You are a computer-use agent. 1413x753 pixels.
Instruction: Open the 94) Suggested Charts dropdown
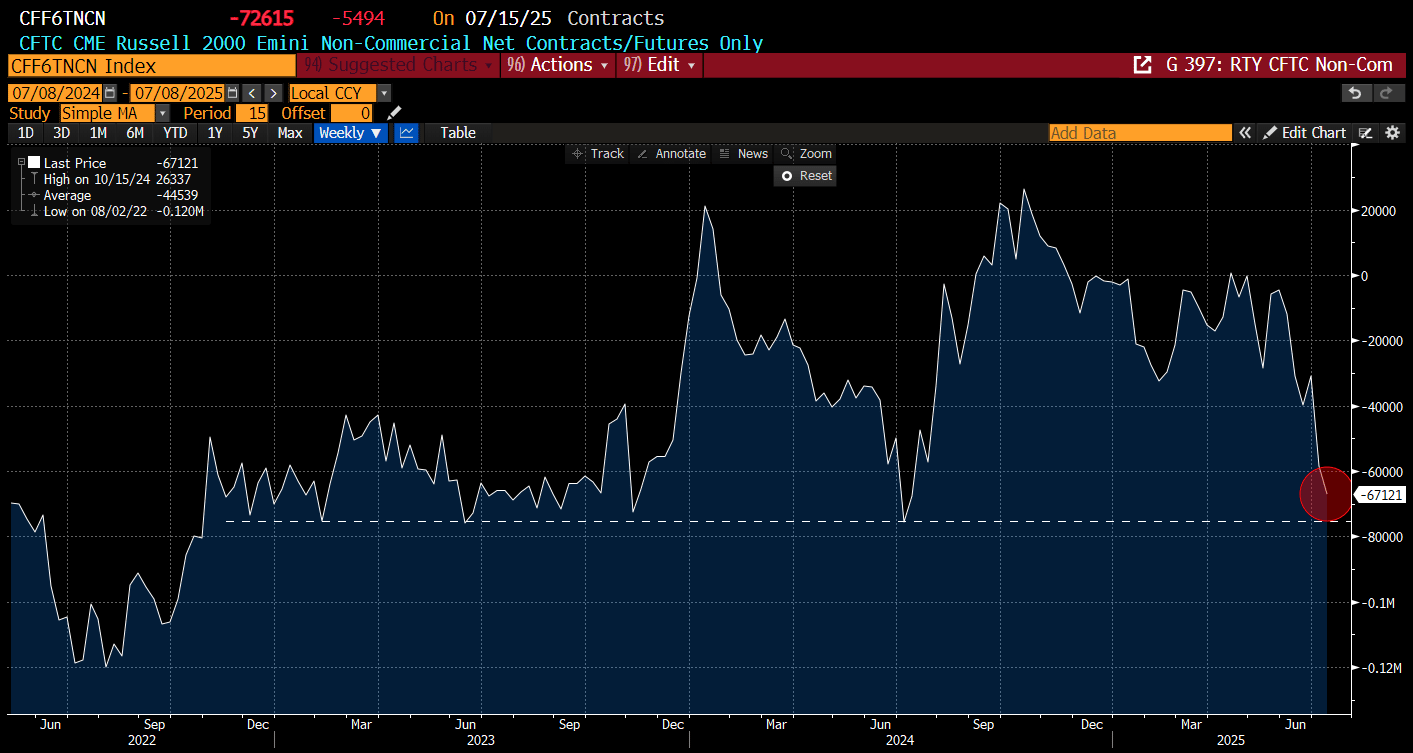[399, 65]
